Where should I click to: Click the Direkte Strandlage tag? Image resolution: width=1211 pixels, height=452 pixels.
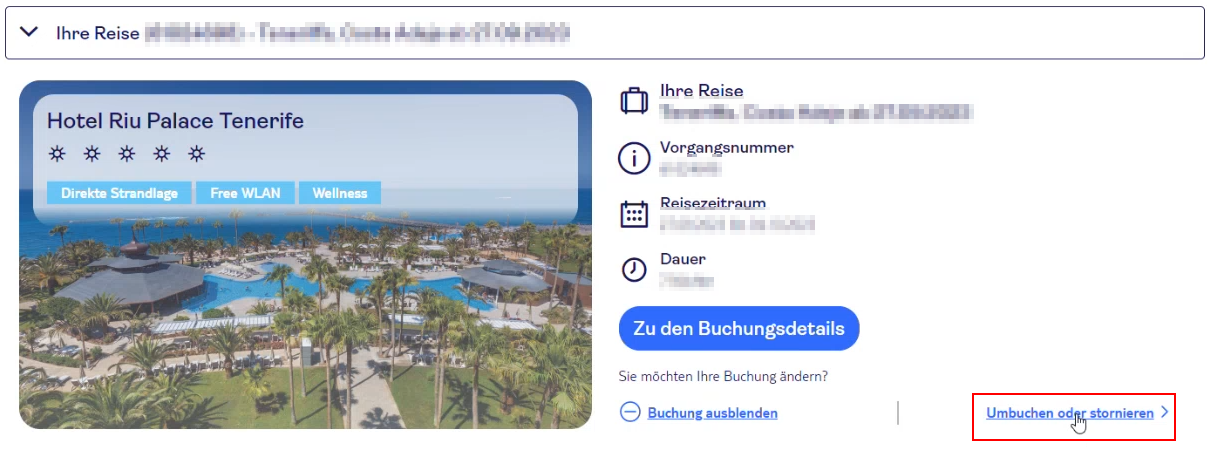coord(119,193)
